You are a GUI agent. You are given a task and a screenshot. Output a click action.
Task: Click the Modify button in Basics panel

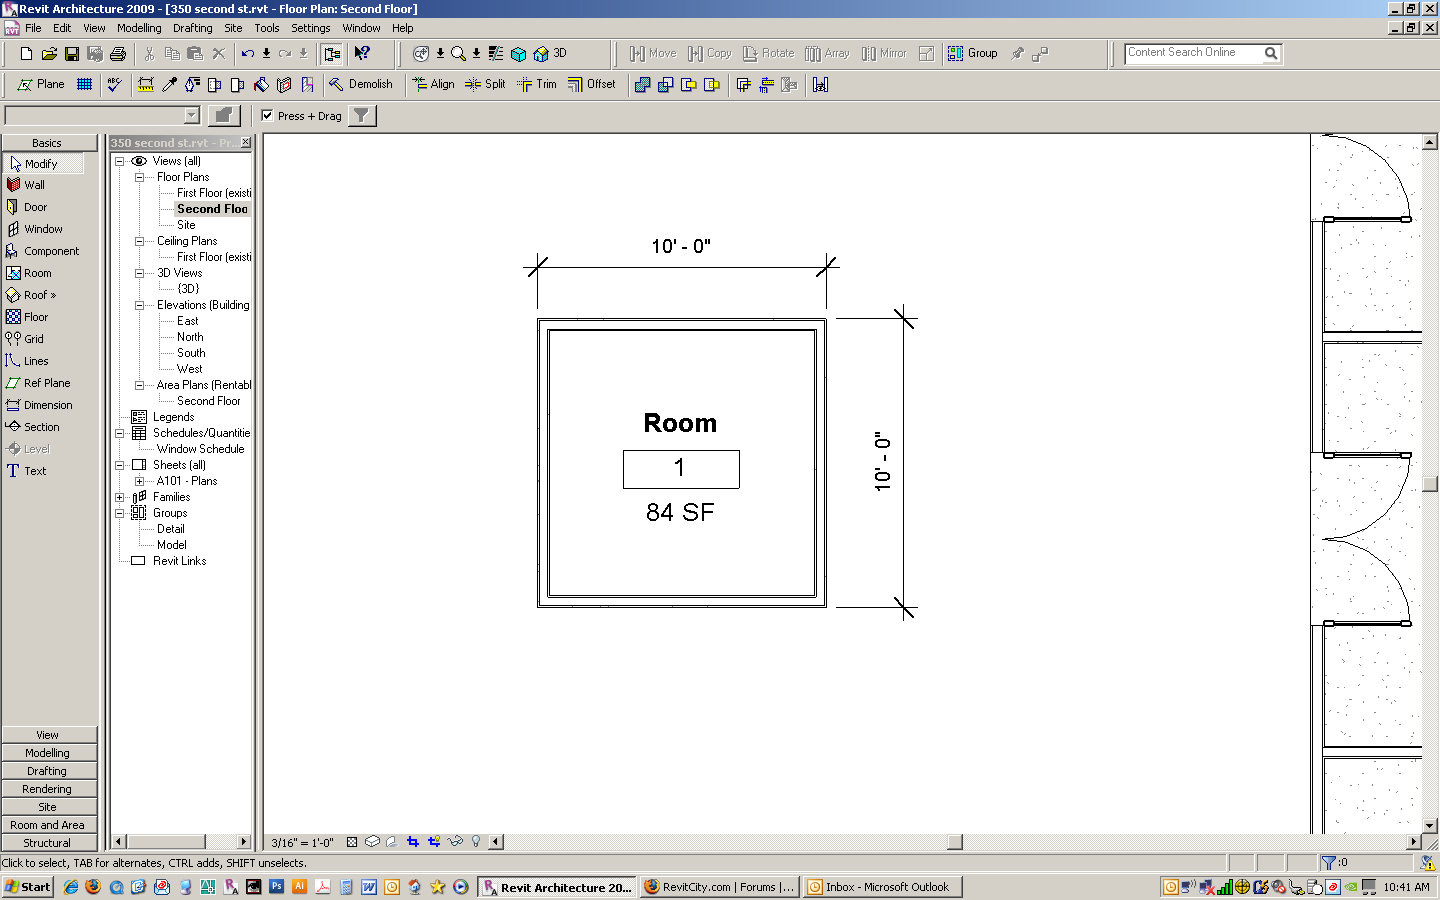43,163
